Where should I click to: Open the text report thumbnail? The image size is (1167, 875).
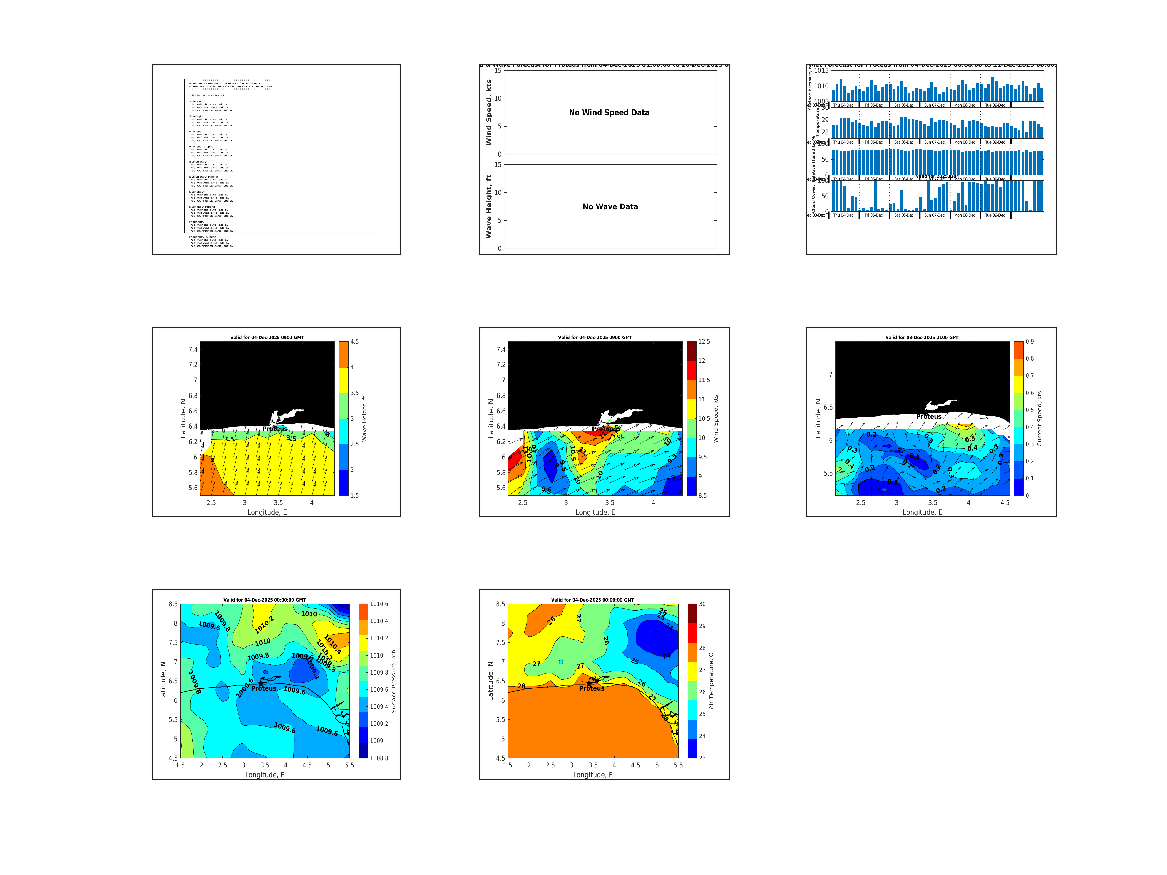[x=276, y=160]
